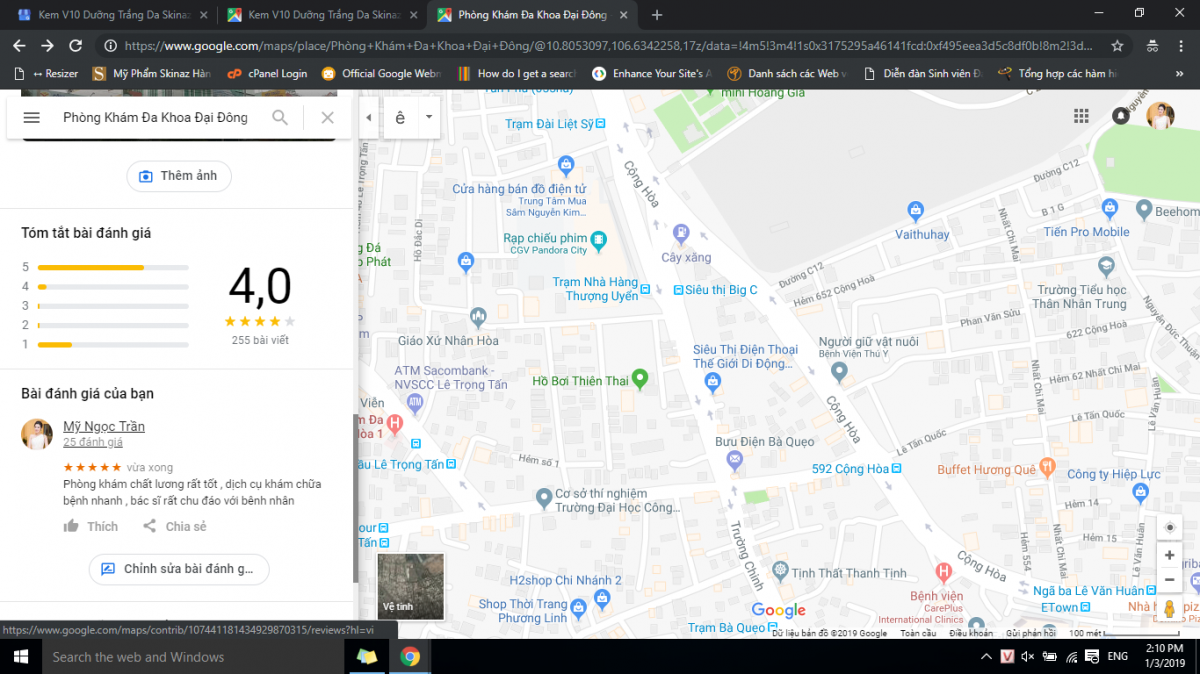
Task: Click the Người giữ vật nuôi marker
Action: 840,372
